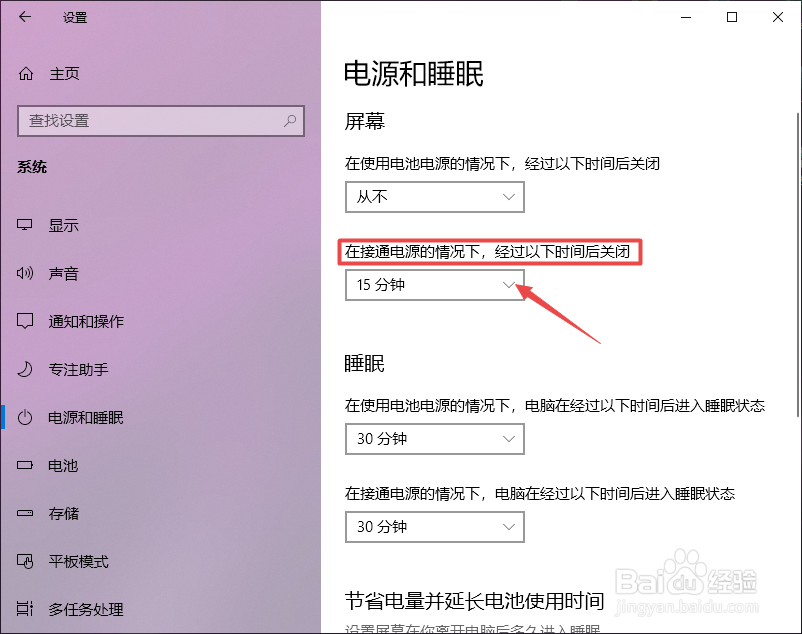
Task: Expand the sleep-on-battery dropdown showing 30 分钟
Action: (434, 439)
